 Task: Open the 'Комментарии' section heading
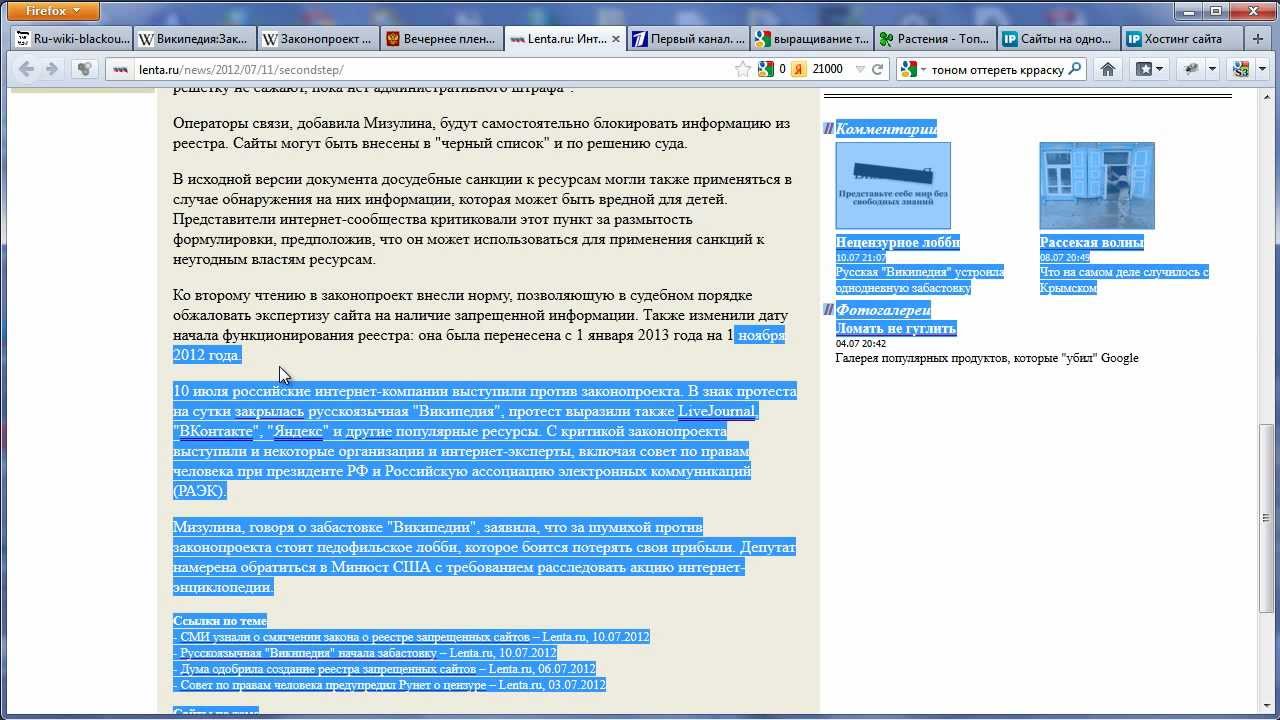tap(886, 128)
